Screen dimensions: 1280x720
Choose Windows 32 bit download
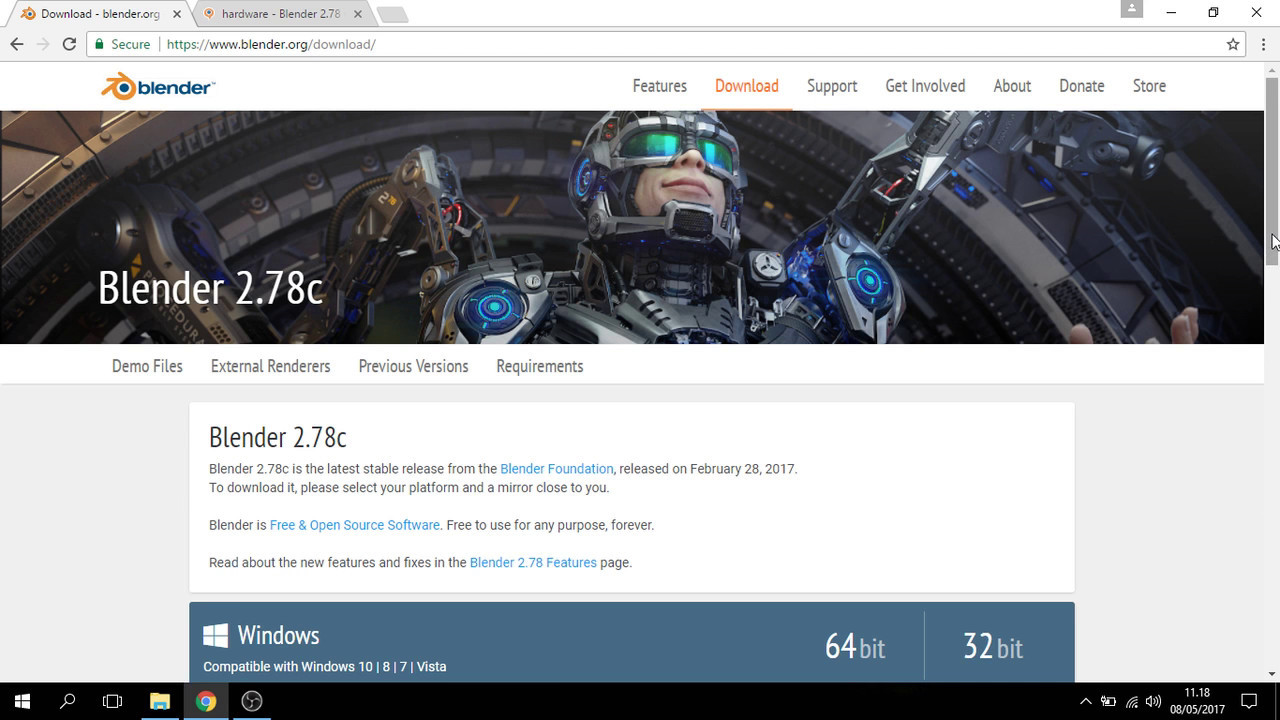993,647
